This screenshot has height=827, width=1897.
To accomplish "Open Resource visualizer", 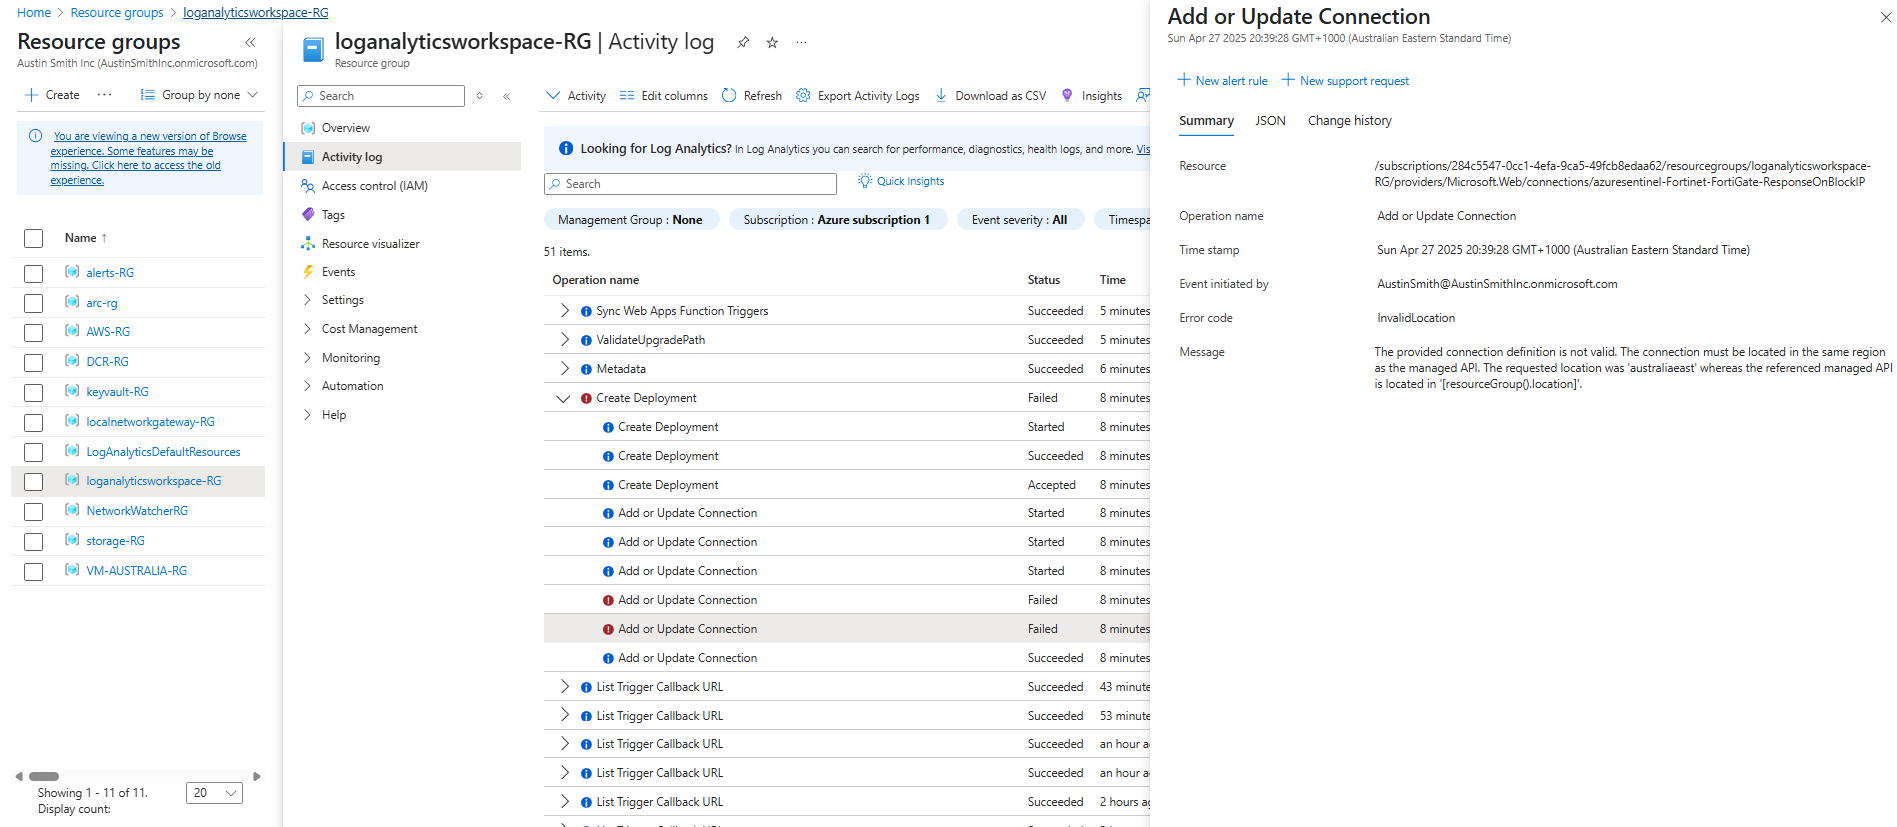I will tap(370, 244).
